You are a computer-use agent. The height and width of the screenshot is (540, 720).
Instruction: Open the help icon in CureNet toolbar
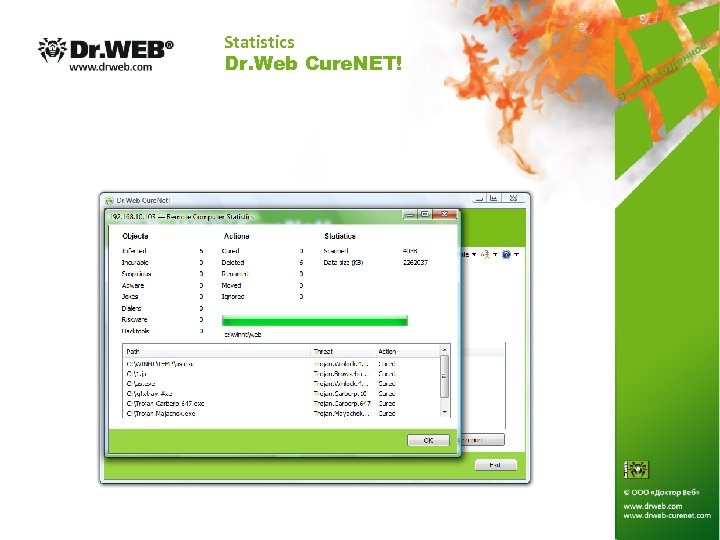point(506,254)
